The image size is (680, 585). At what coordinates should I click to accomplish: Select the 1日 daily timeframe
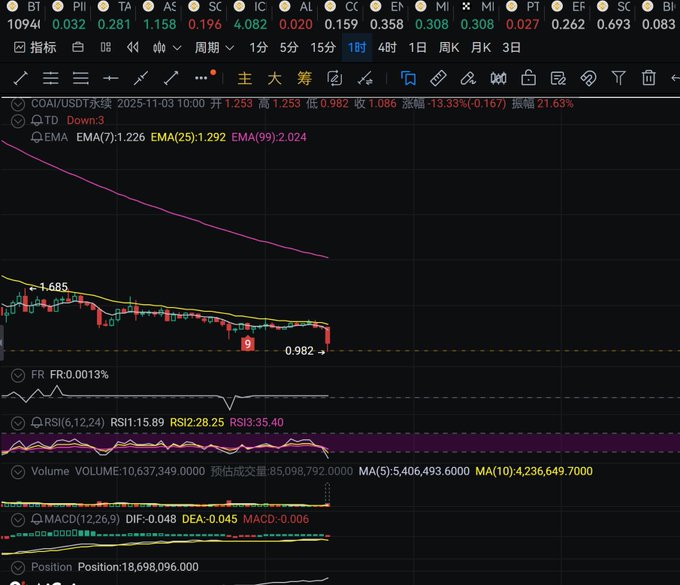coord(418,47)
